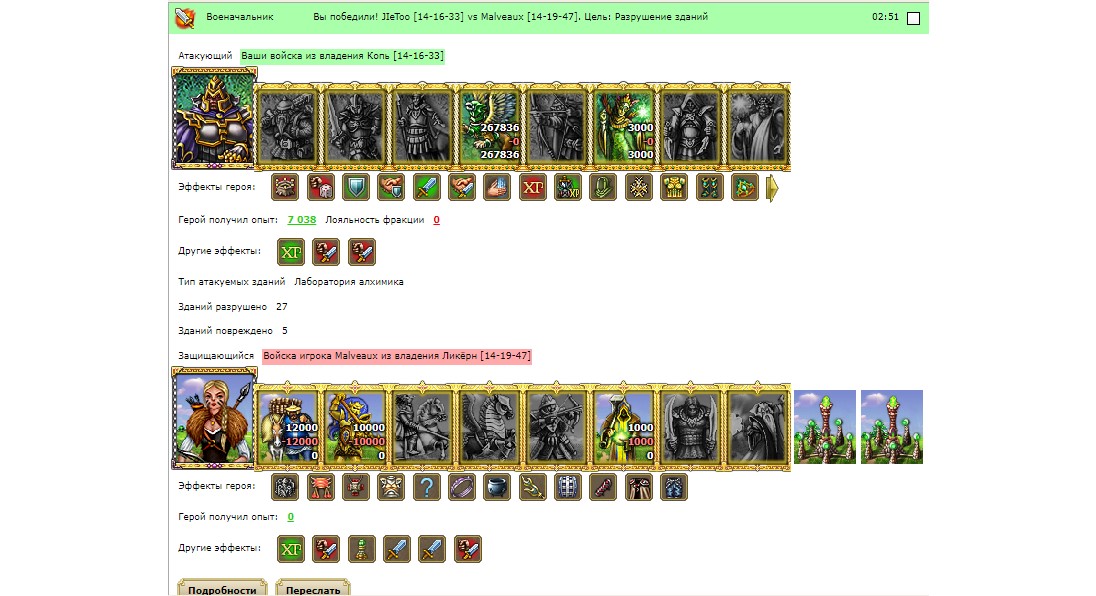Image resolution: width=1096 pixels, height=596 pixels.
Task: Select the 267836 winged unit slot
Action: pyautogui.click(x=489, y=126)
